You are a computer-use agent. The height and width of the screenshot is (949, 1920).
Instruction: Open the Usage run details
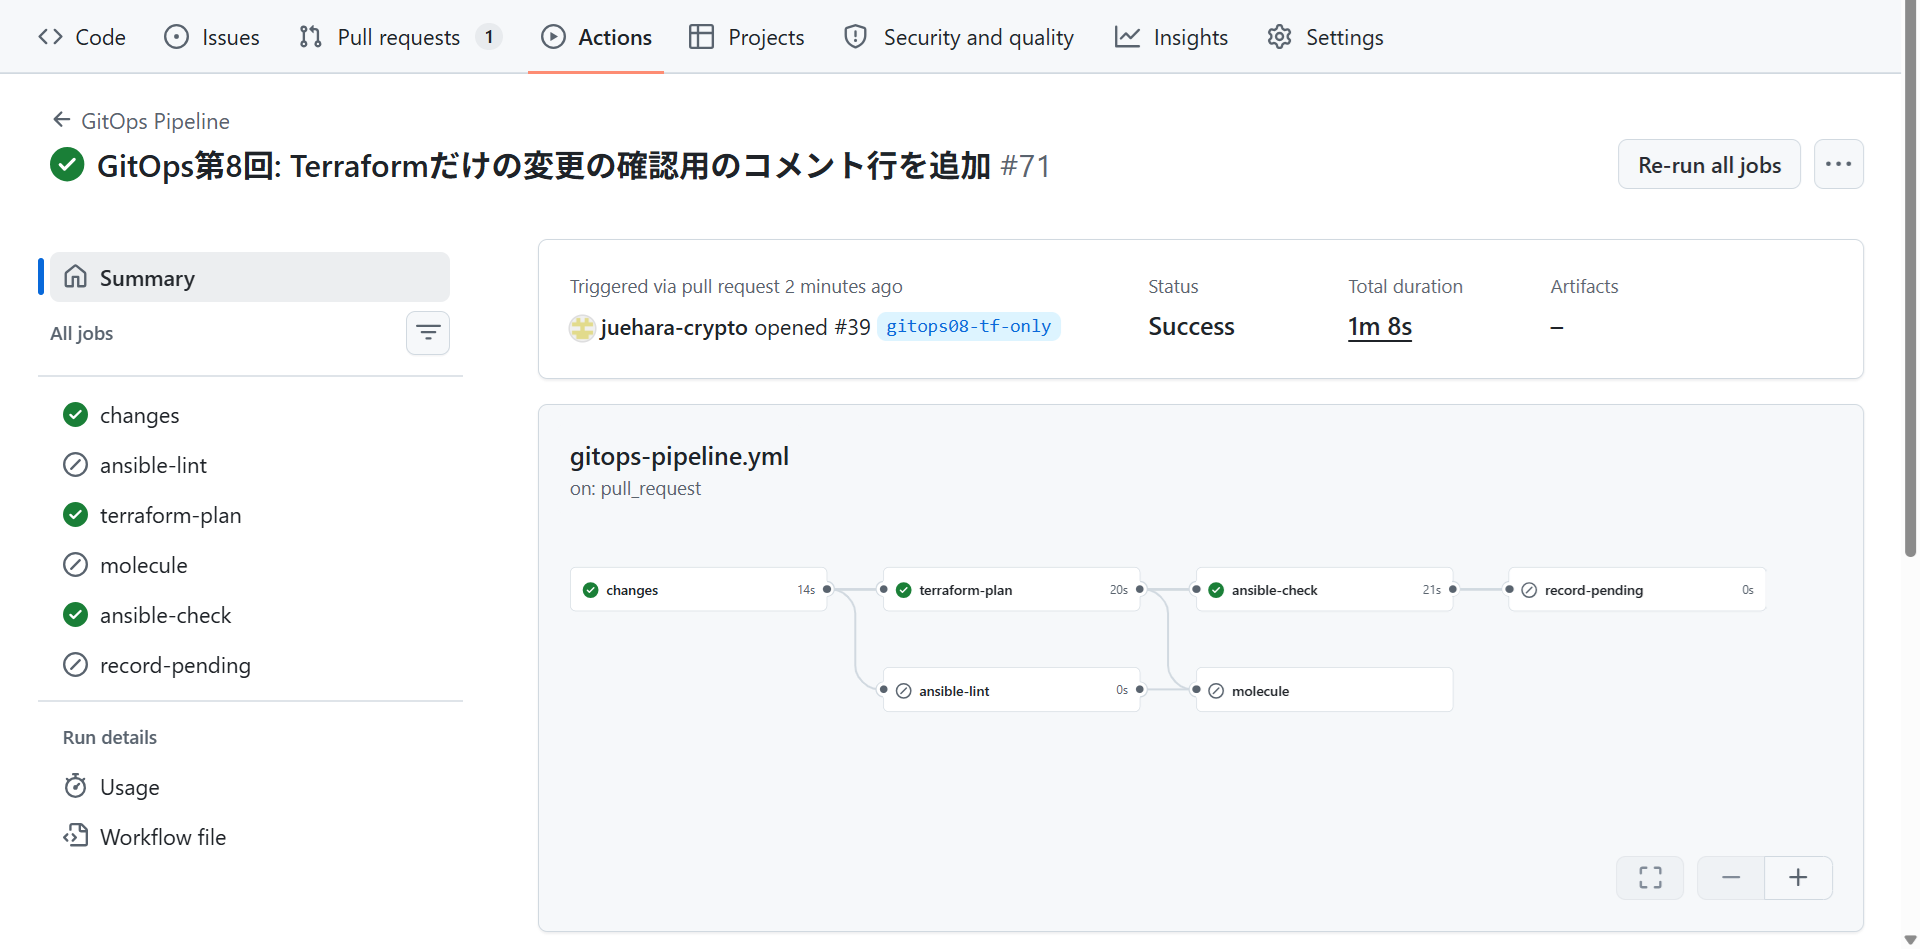click(250, 787)
